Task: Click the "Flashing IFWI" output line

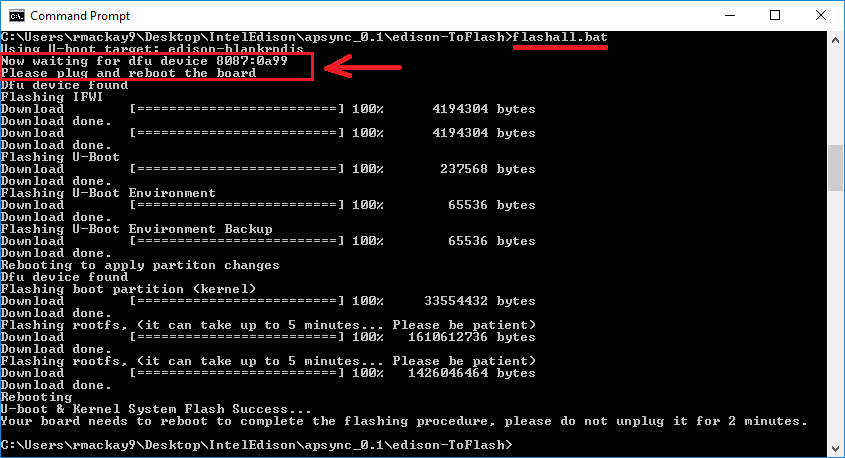Action: (47, 97)
